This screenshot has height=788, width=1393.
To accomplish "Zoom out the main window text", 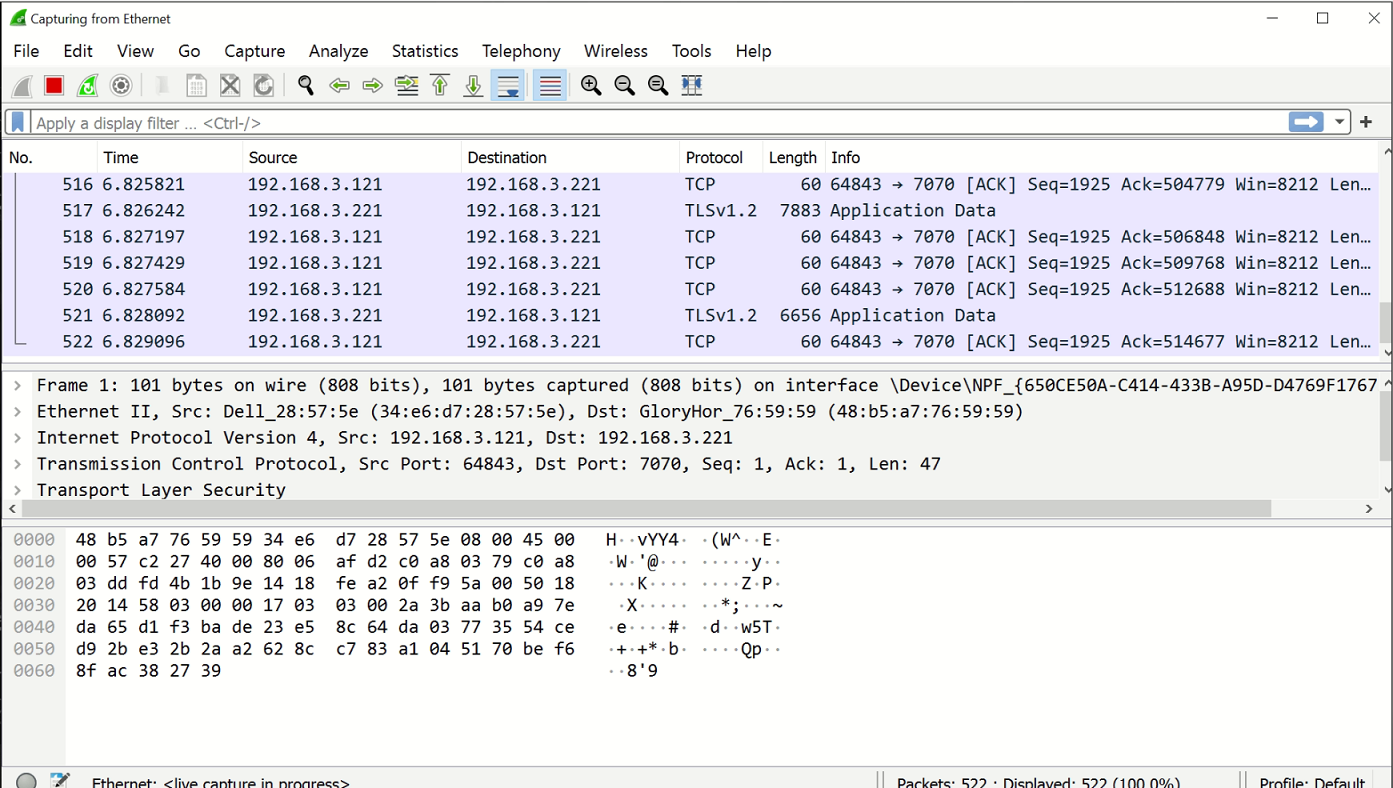I will 625,86.
